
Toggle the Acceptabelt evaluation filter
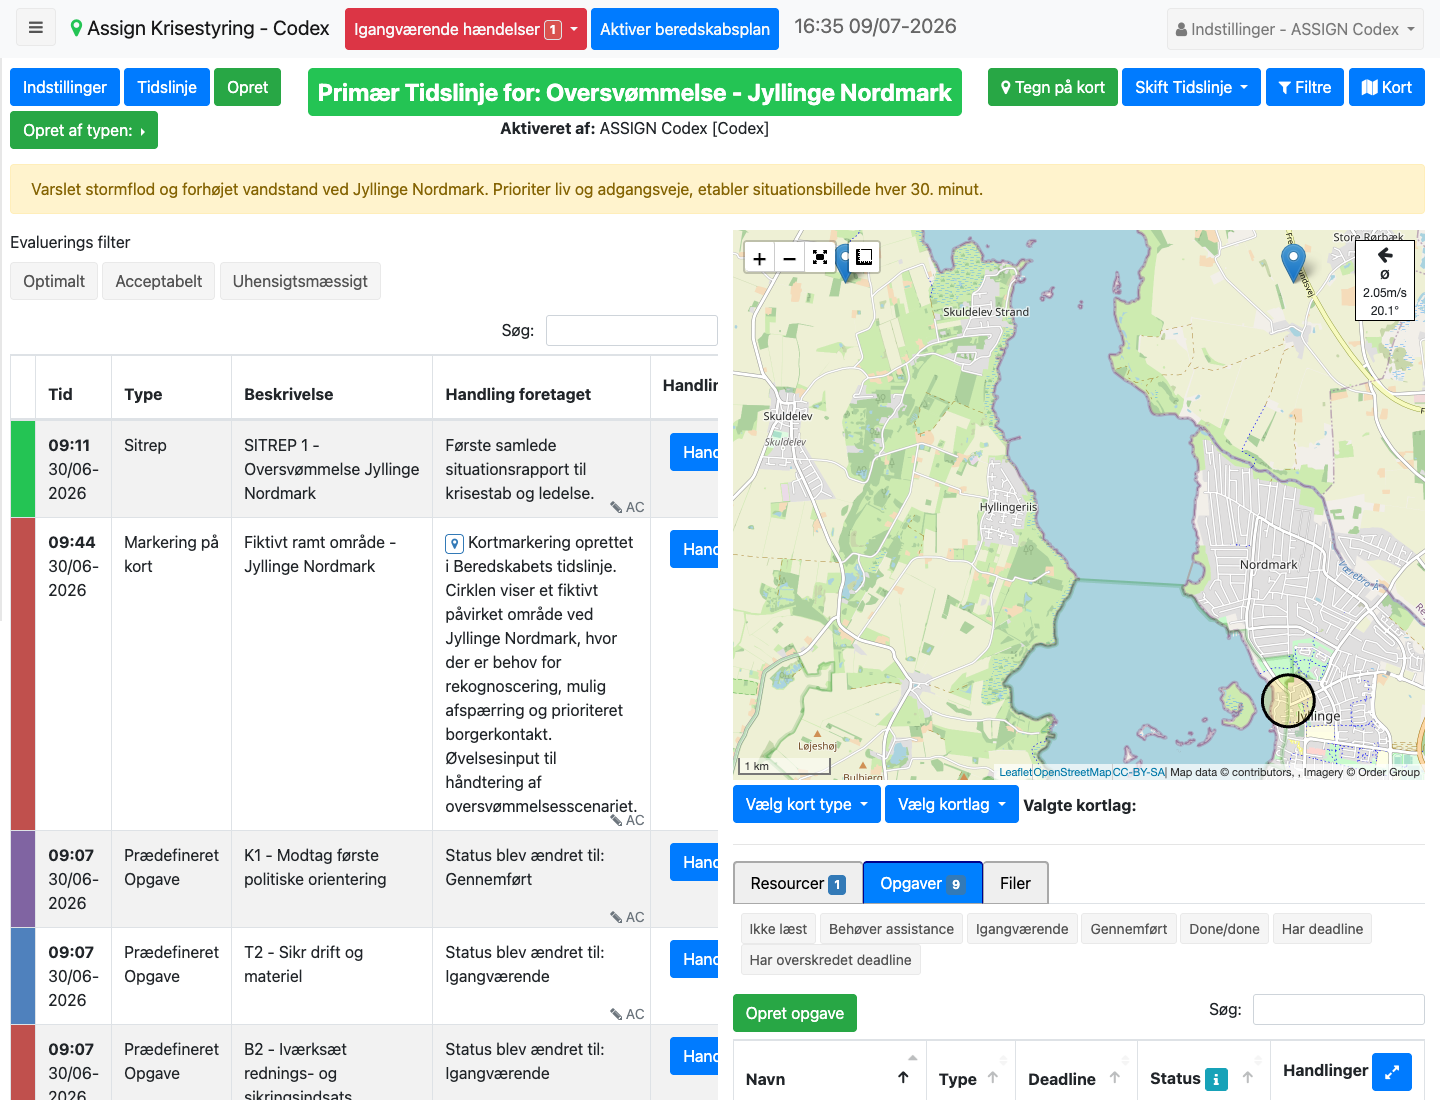coord(159,281)
